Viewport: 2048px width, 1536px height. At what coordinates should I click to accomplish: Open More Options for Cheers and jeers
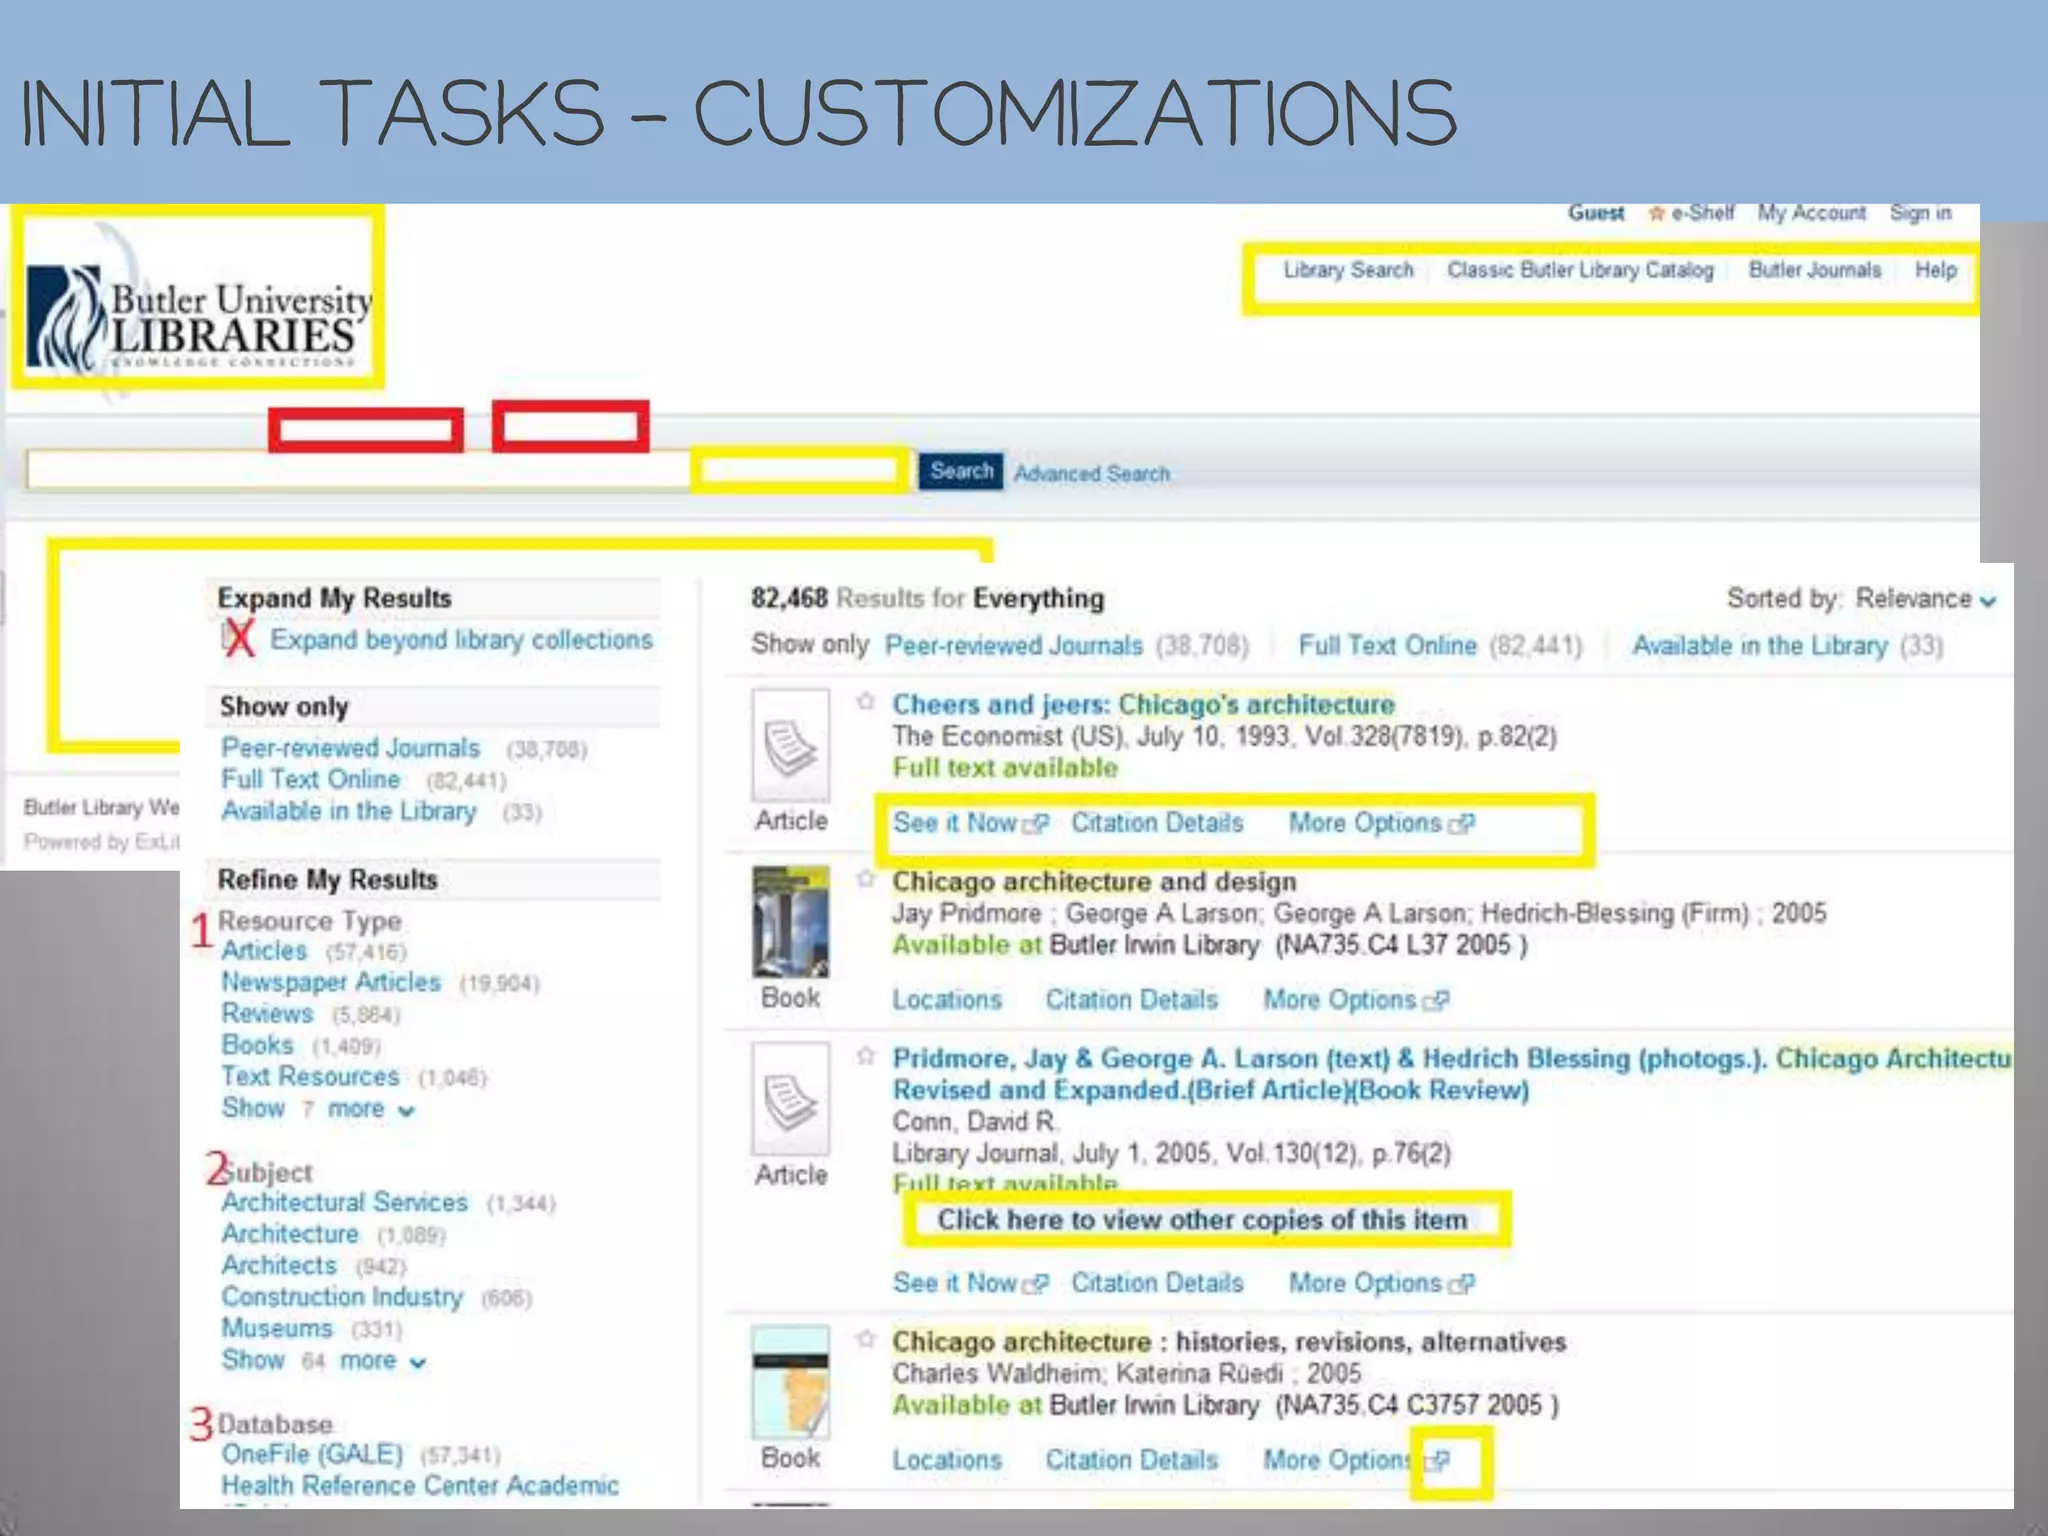1381,823
